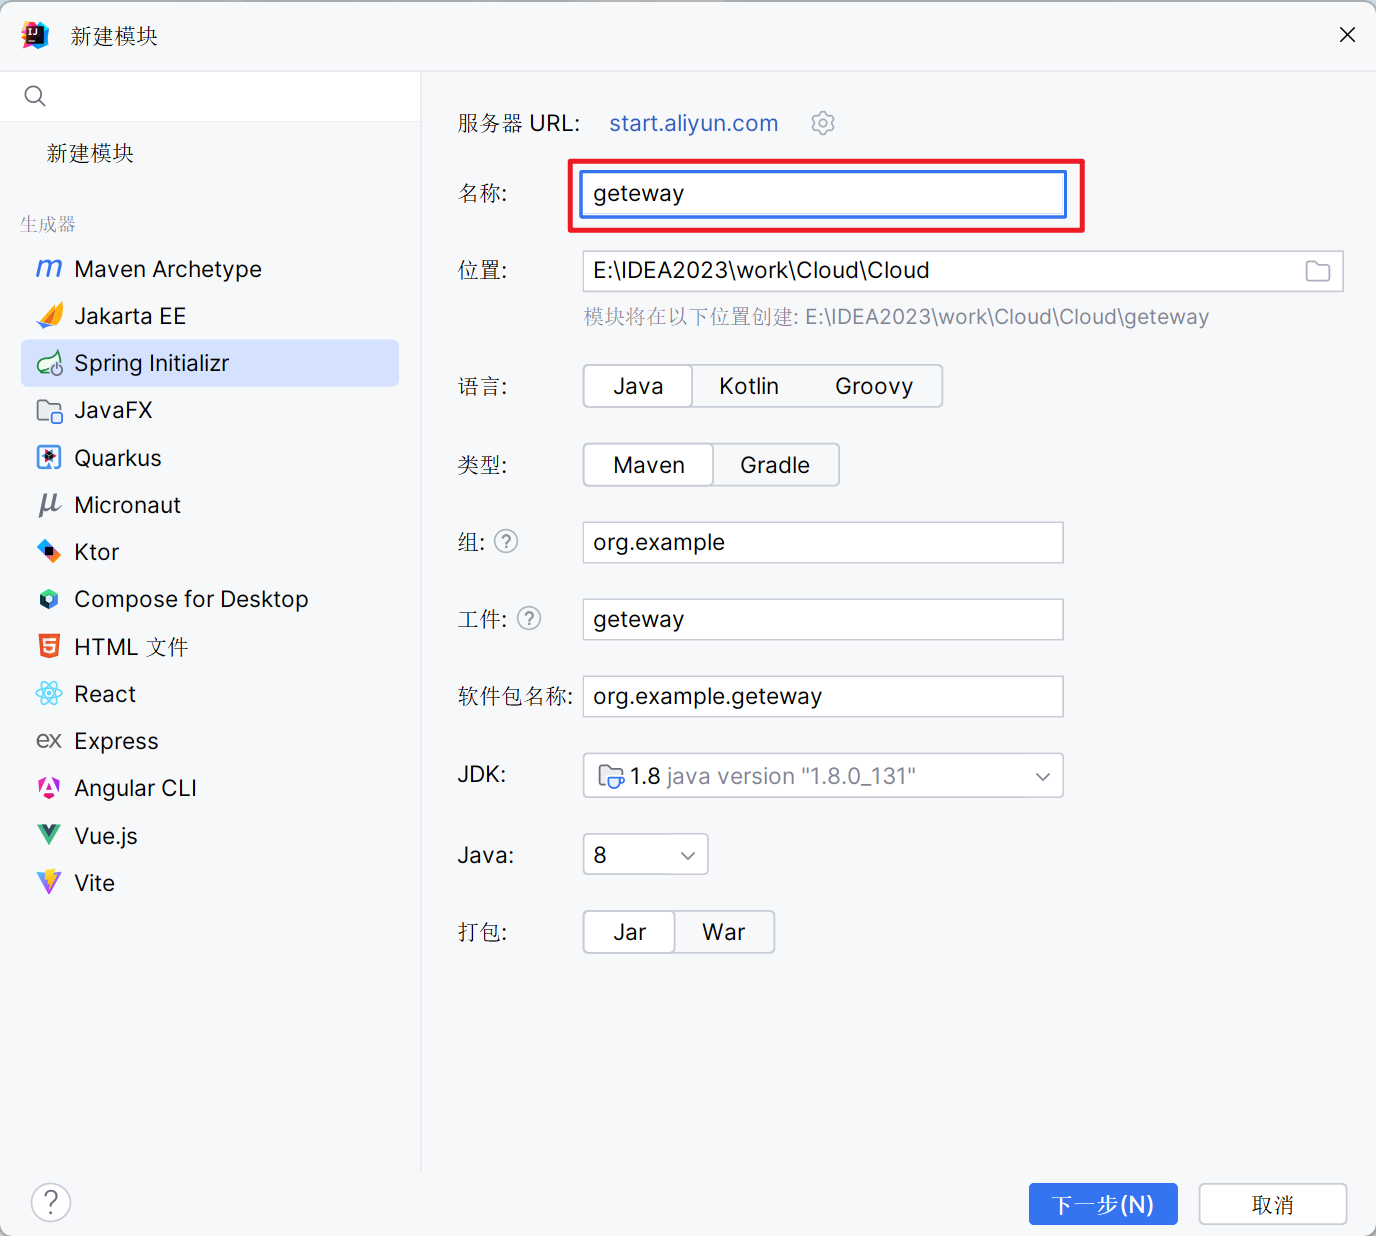1376x1236 pixels.
Task: Show help for the group field
Action: point(507,541)
